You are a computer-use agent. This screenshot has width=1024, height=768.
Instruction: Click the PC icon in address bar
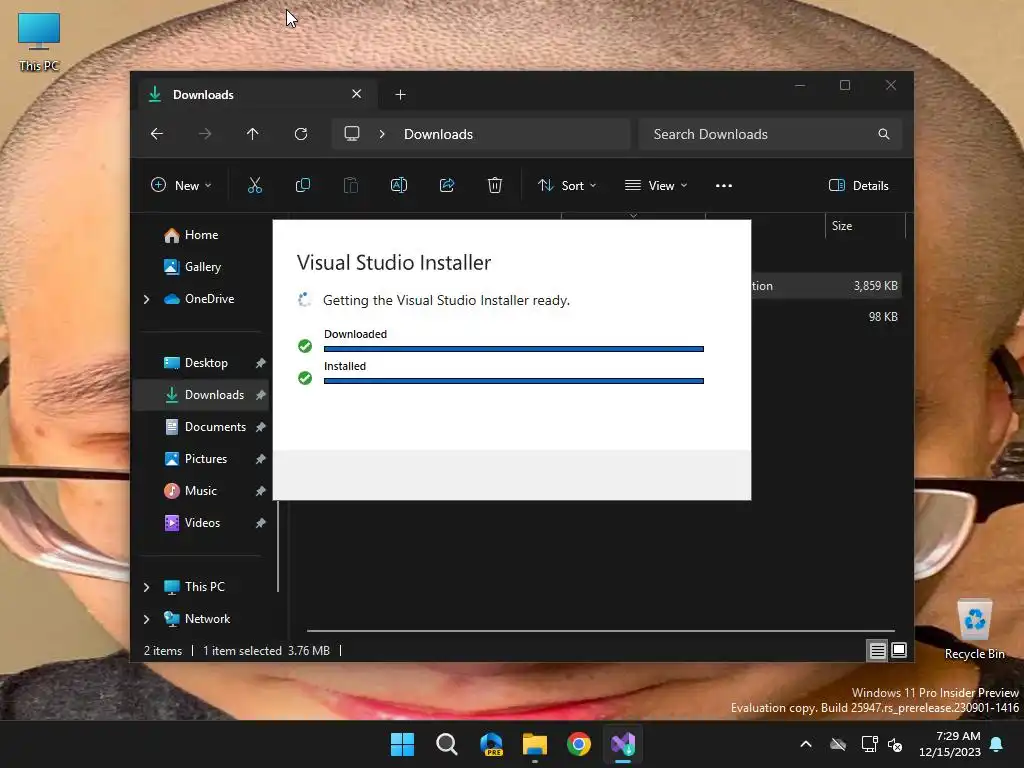(x=352, y=134)
